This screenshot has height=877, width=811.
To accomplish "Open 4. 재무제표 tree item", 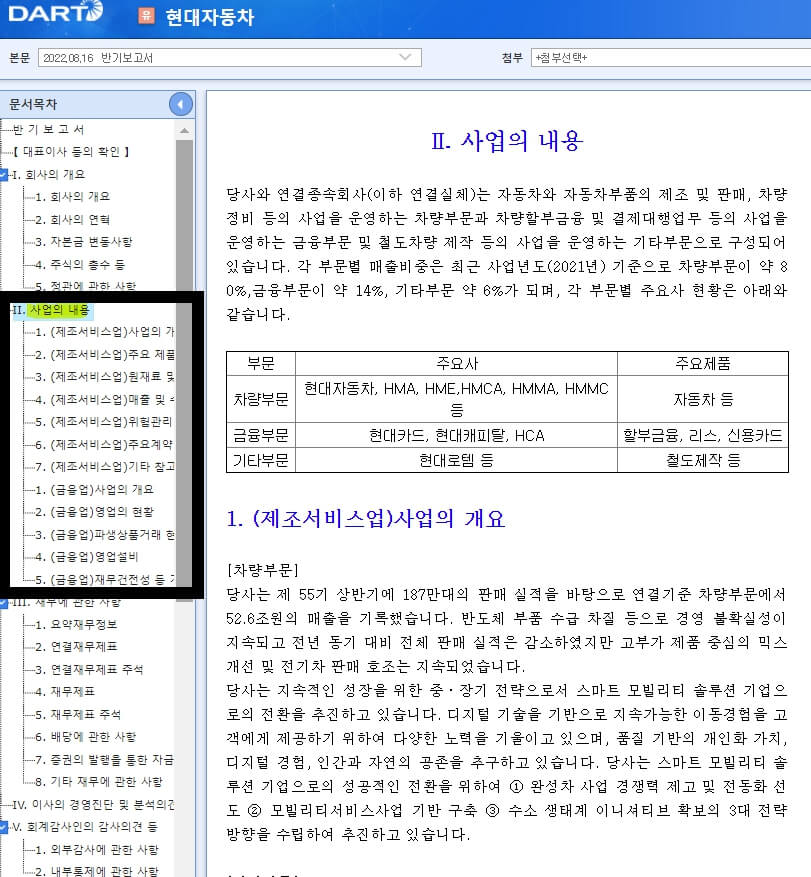I will (65, 692).
